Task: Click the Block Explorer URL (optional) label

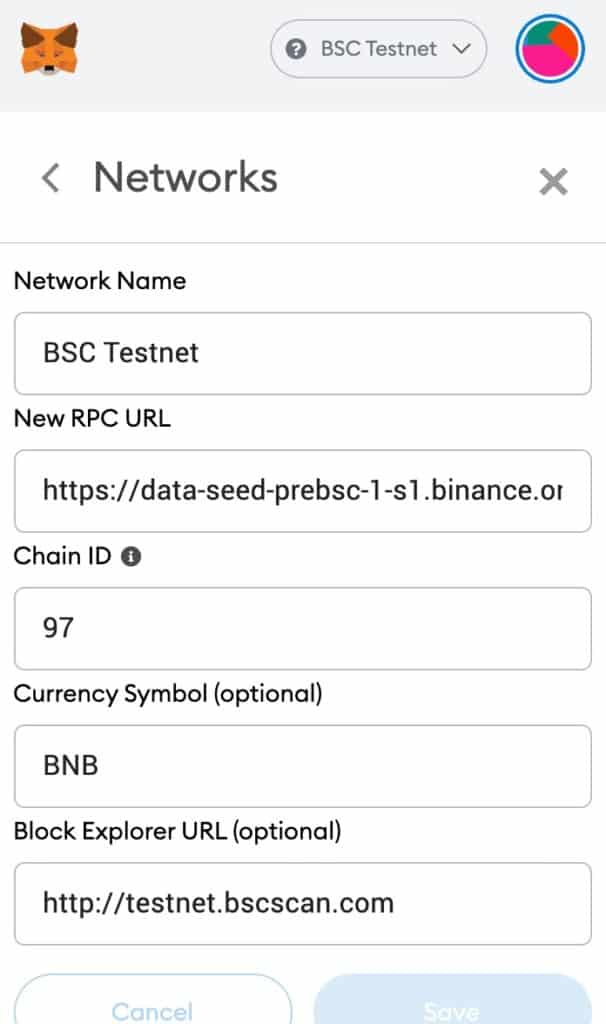Action: [178, 831]
